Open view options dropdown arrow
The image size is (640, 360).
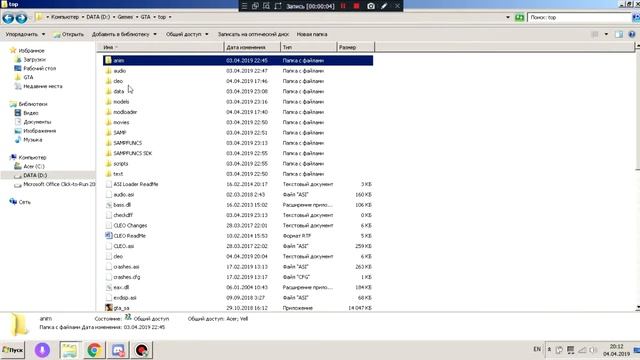(606, 34)
